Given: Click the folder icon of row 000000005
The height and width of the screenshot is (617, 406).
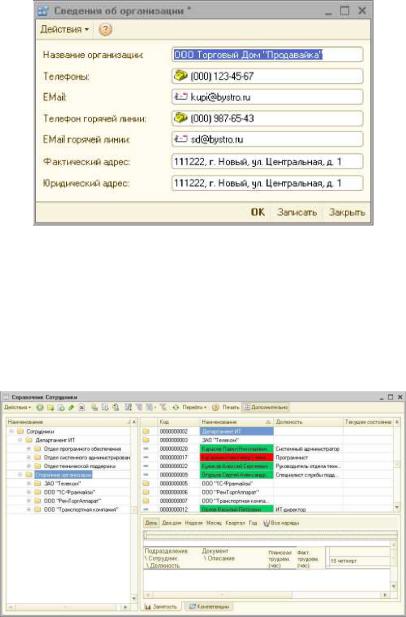Looking at the screenshot, I should tap(146, 484).
